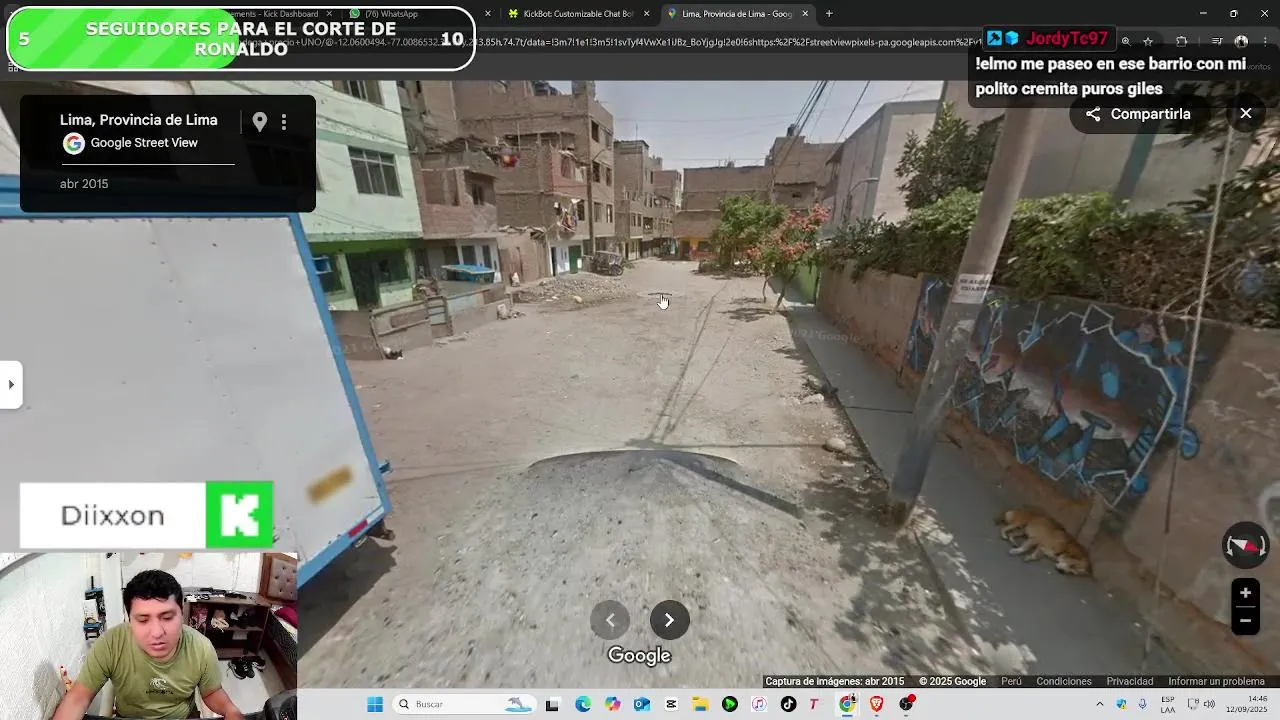Open the green play-button app in taskbar
The image size is (1280, 720).
[730, 705]
